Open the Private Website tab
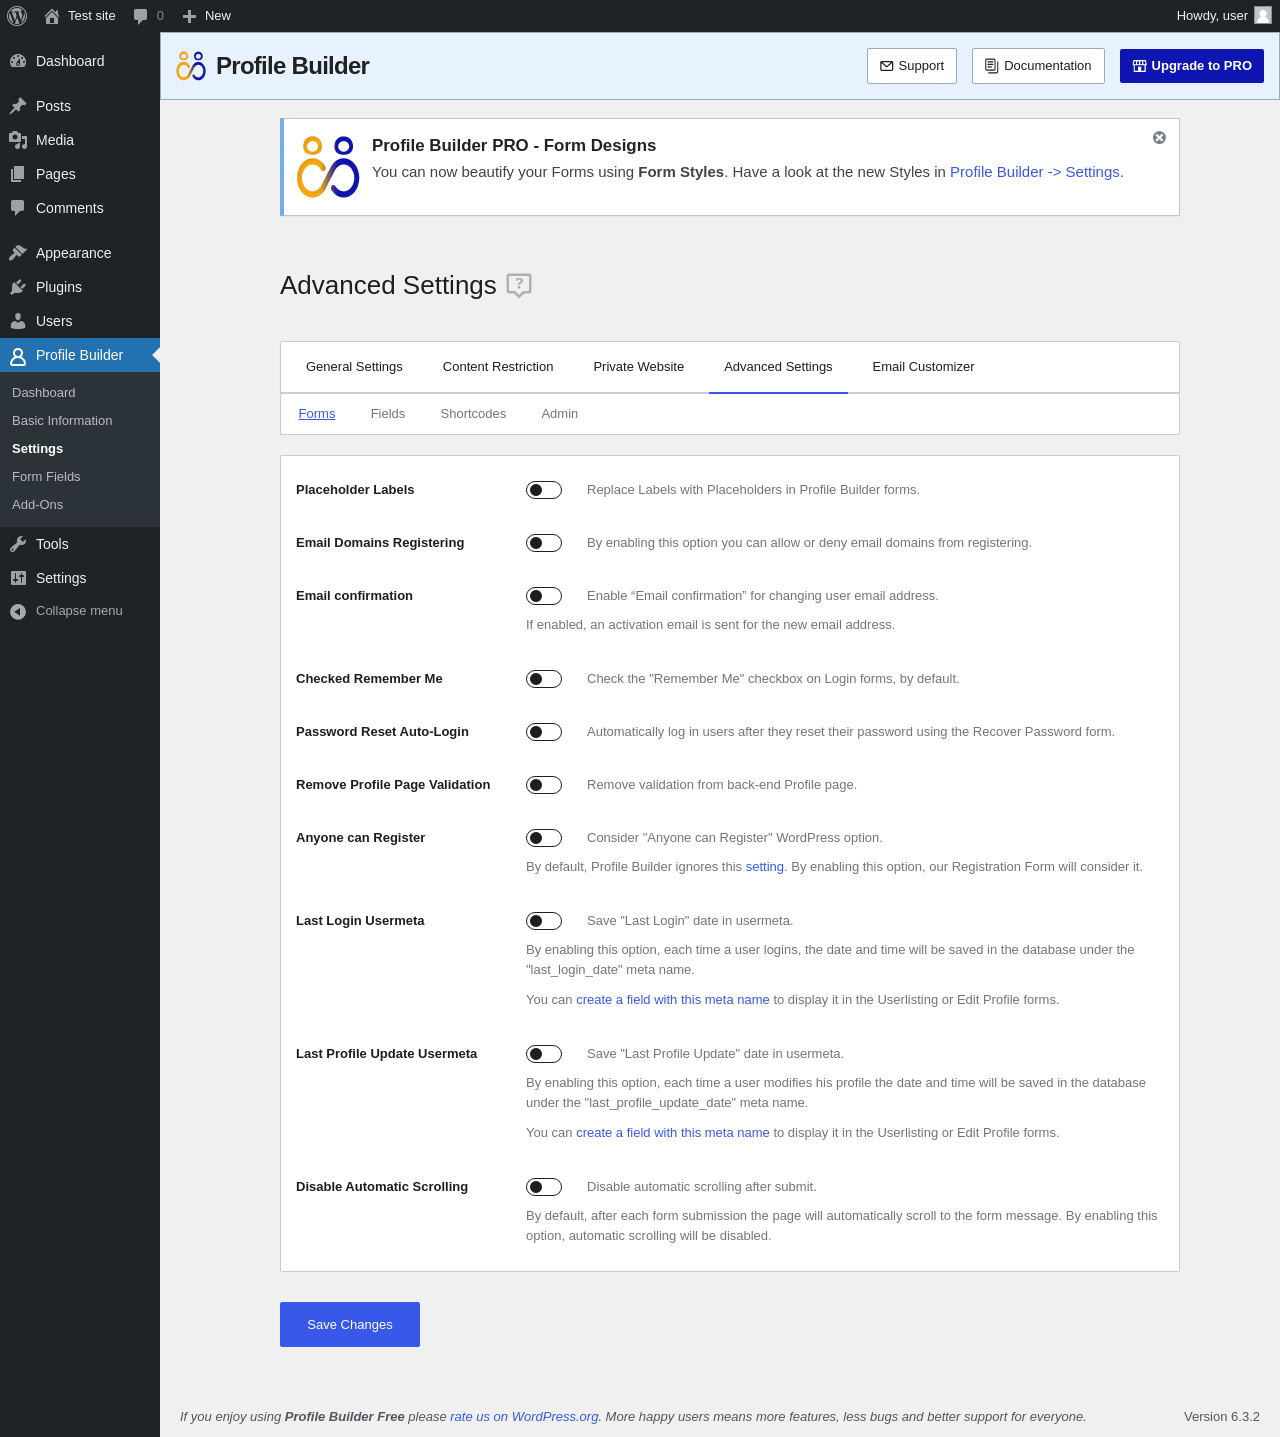This screenshot has height=1437, width=1280. [639, 367]
